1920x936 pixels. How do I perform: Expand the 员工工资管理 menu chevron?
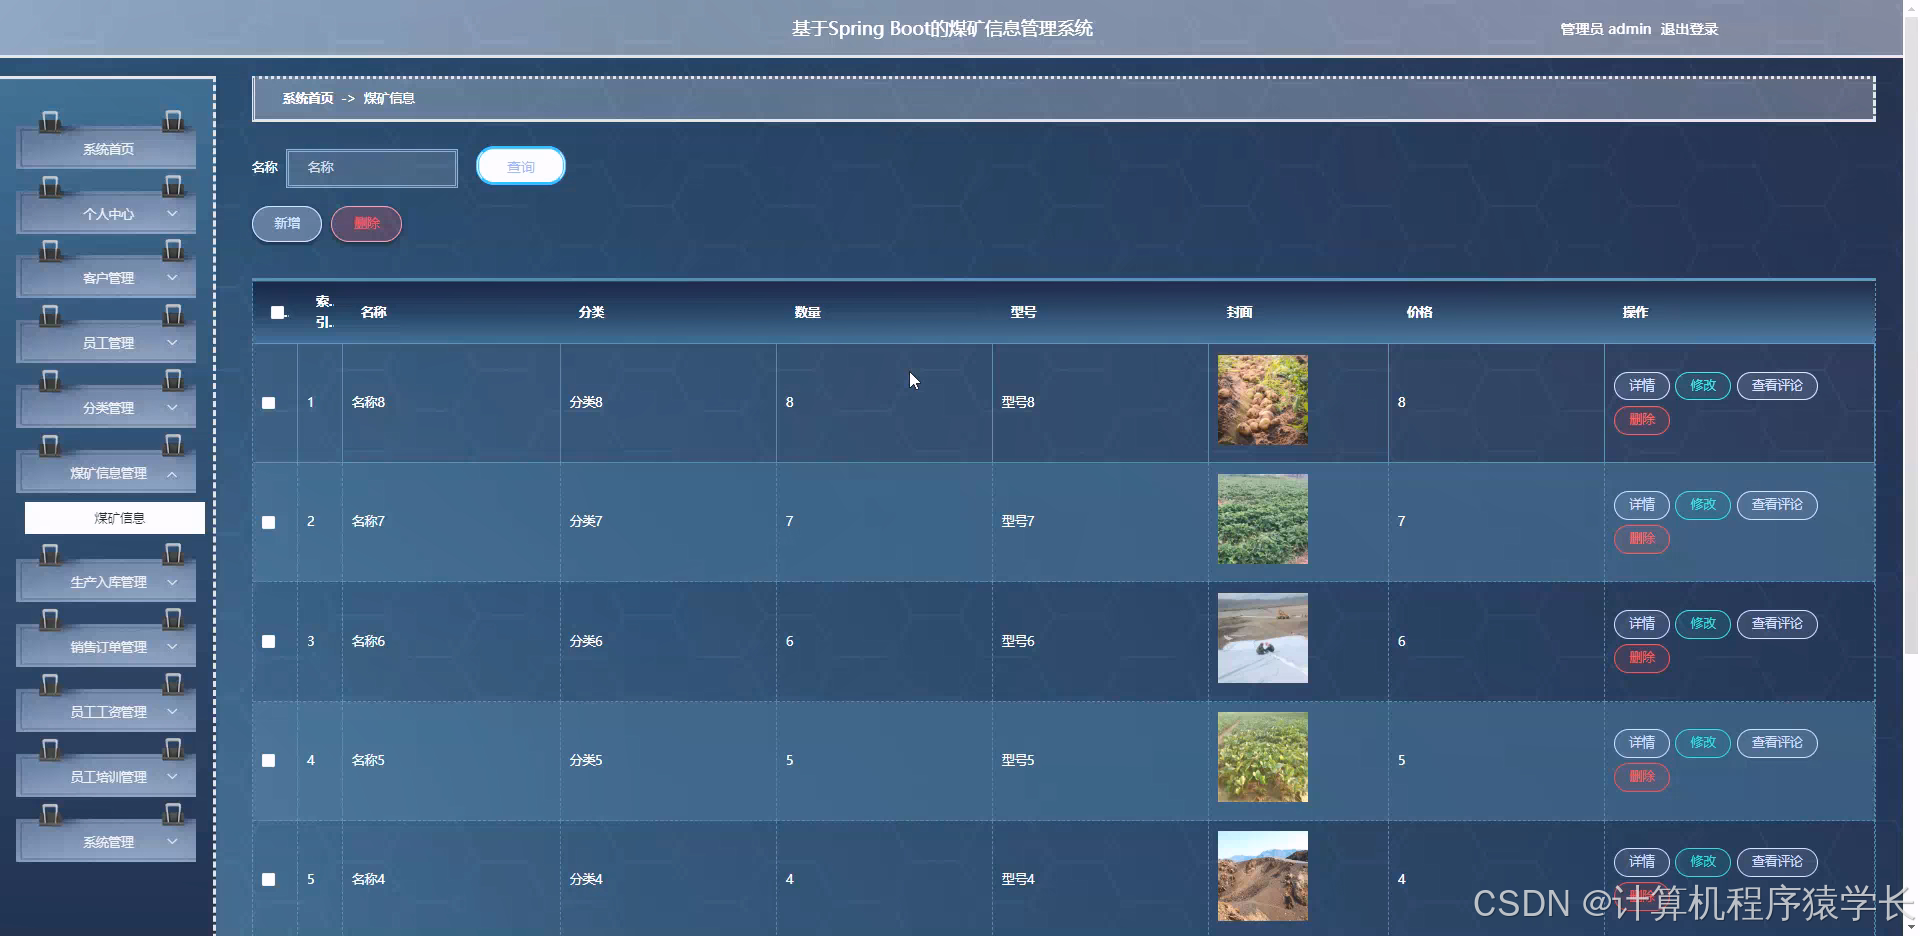pos(172,712)
